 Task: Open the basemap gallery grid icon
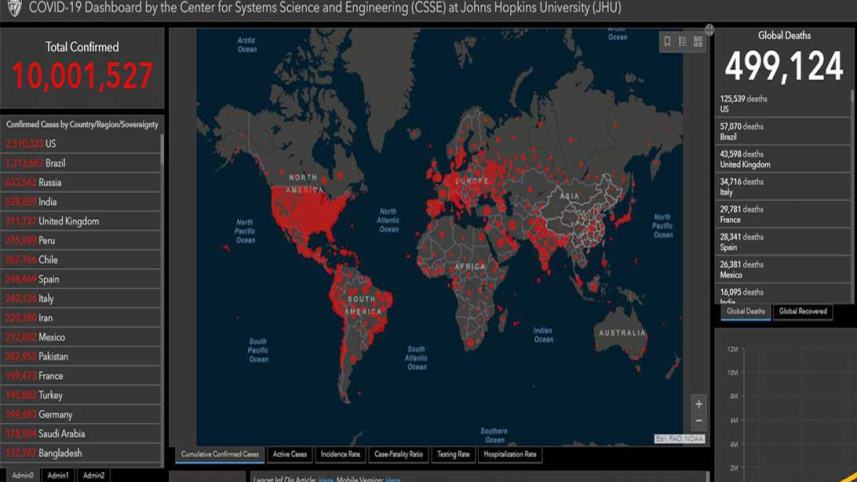coord(698,42)
